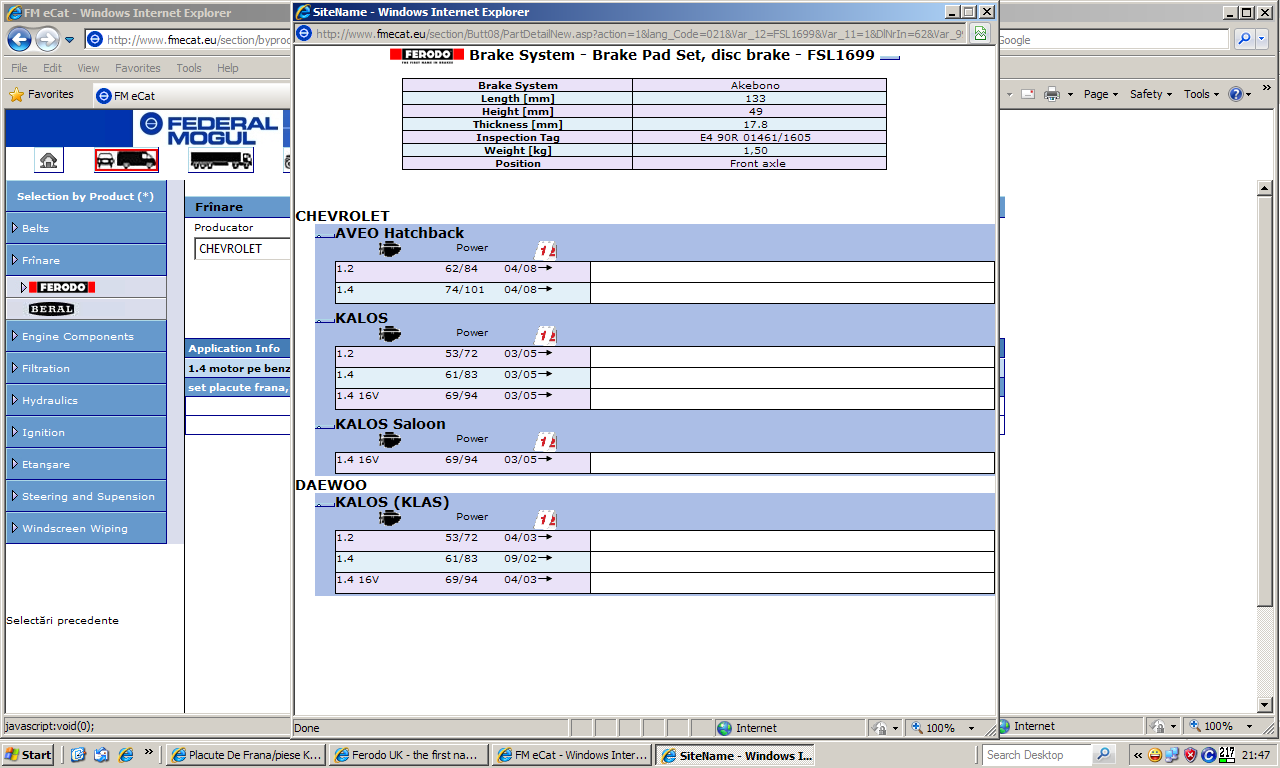This screenshot has height=768, width=1280.
Task: Go back in the FM eCat window
Action: click(x=19, y=40)
